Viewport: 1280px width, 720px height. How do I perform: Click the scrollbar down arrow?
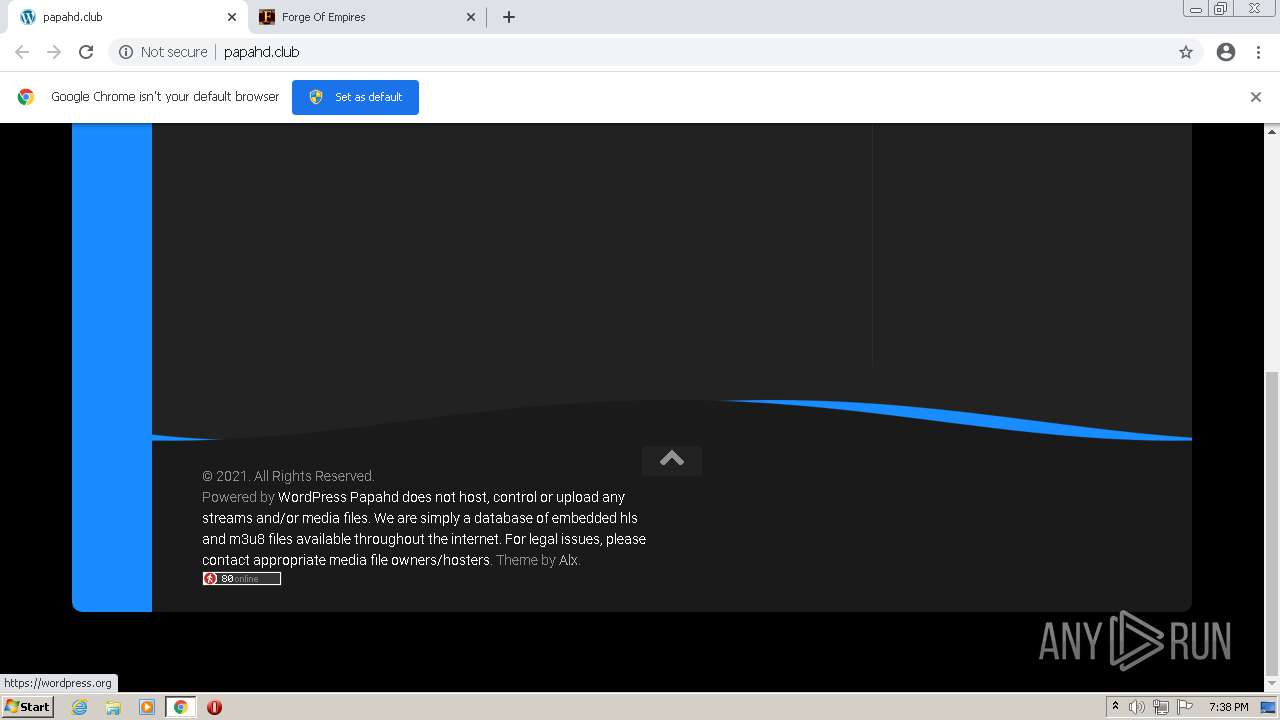(x=1272, y=684)
